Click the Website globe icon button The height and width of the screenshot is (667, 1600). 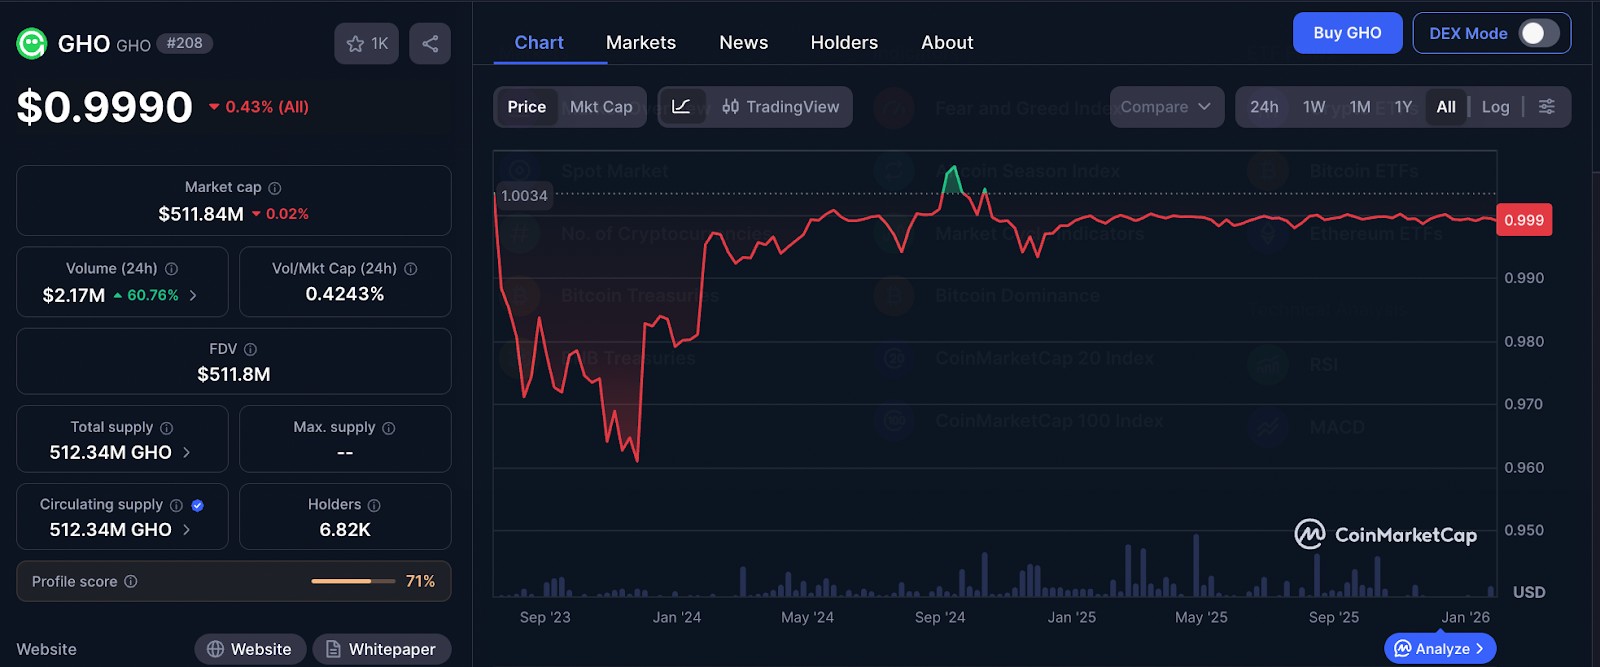(x=252, y=649)
